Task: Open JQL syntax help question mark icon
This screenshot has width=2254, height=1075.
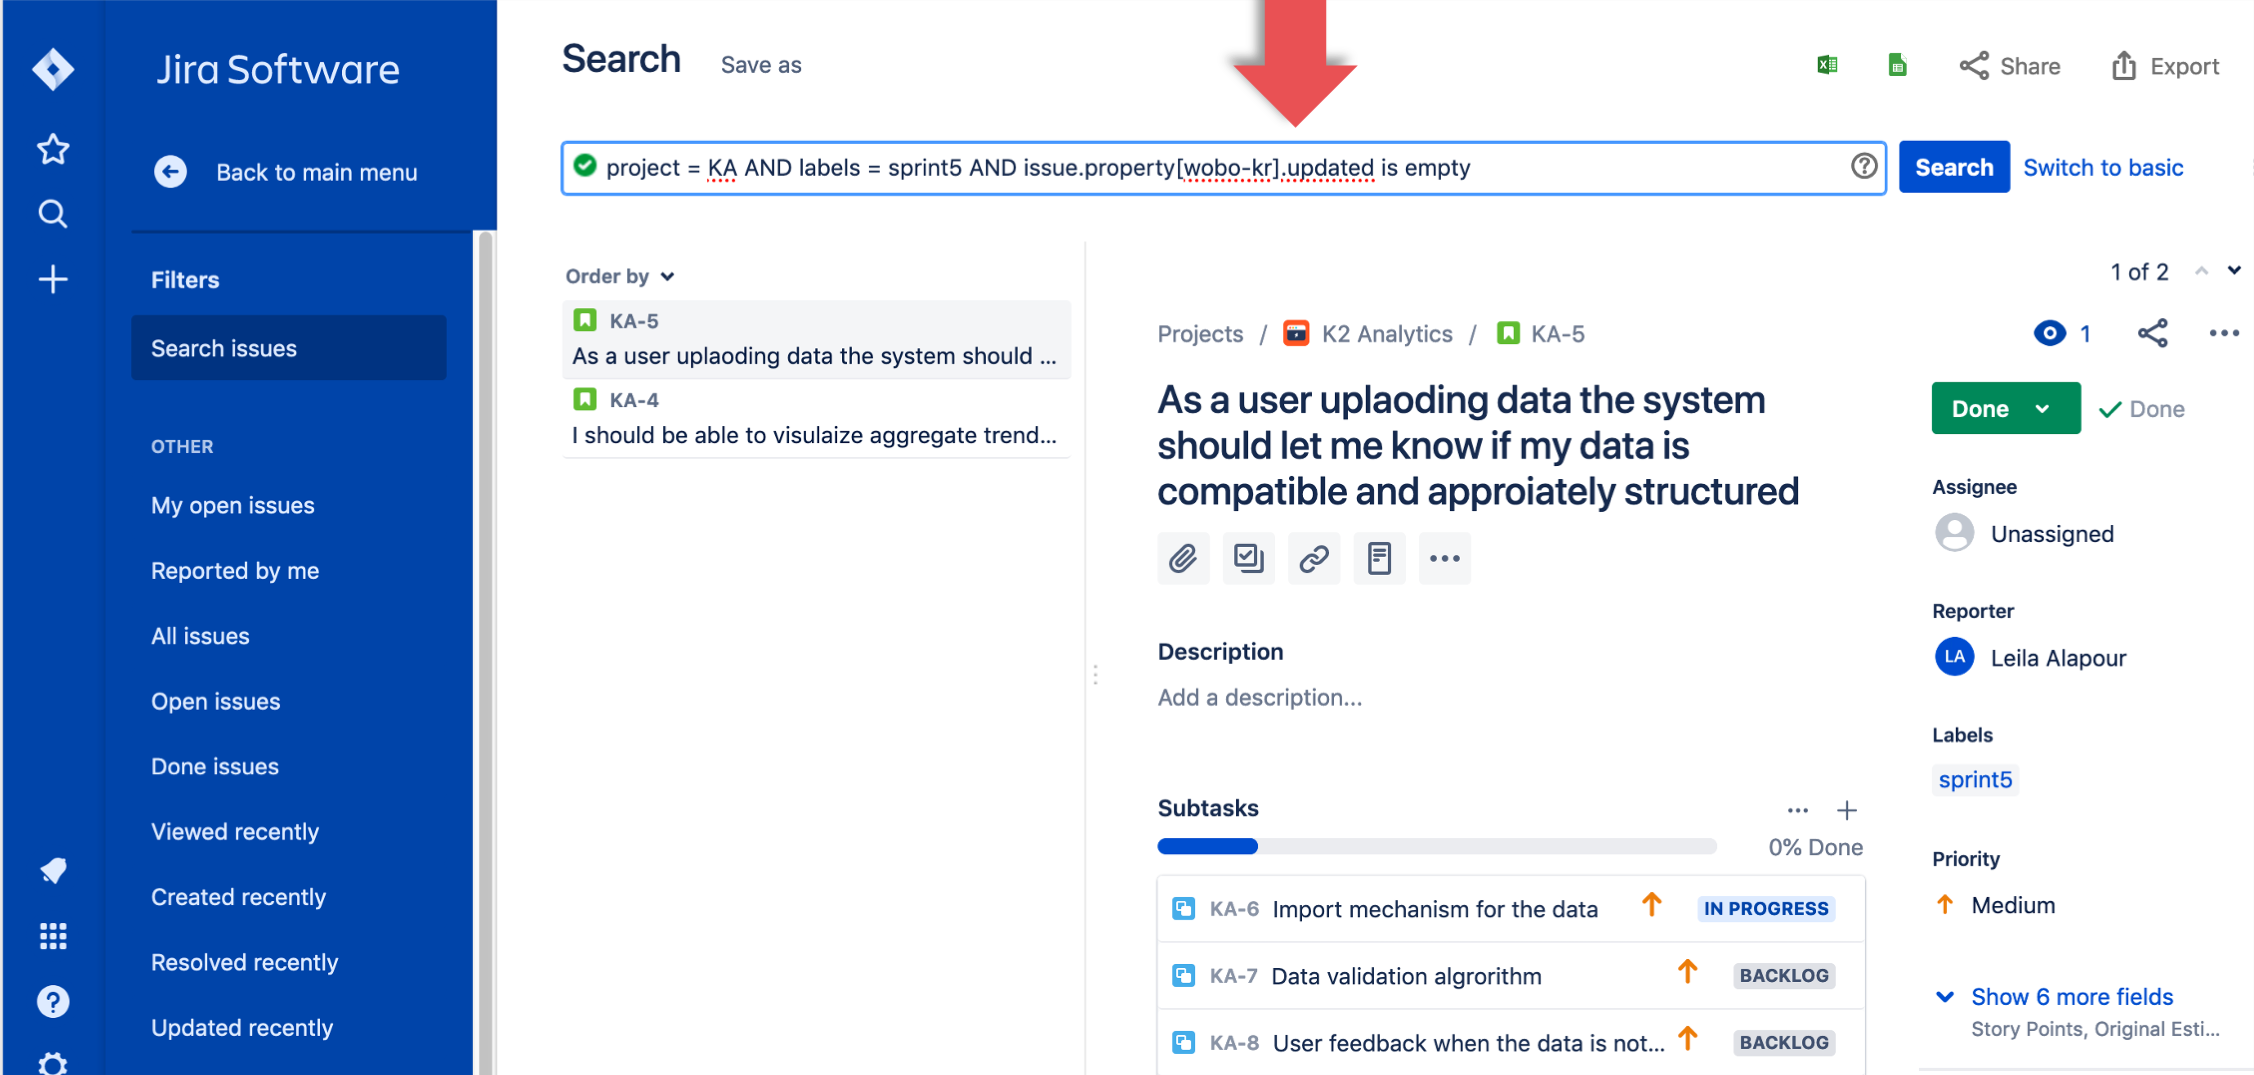Action: (1863, 166)
